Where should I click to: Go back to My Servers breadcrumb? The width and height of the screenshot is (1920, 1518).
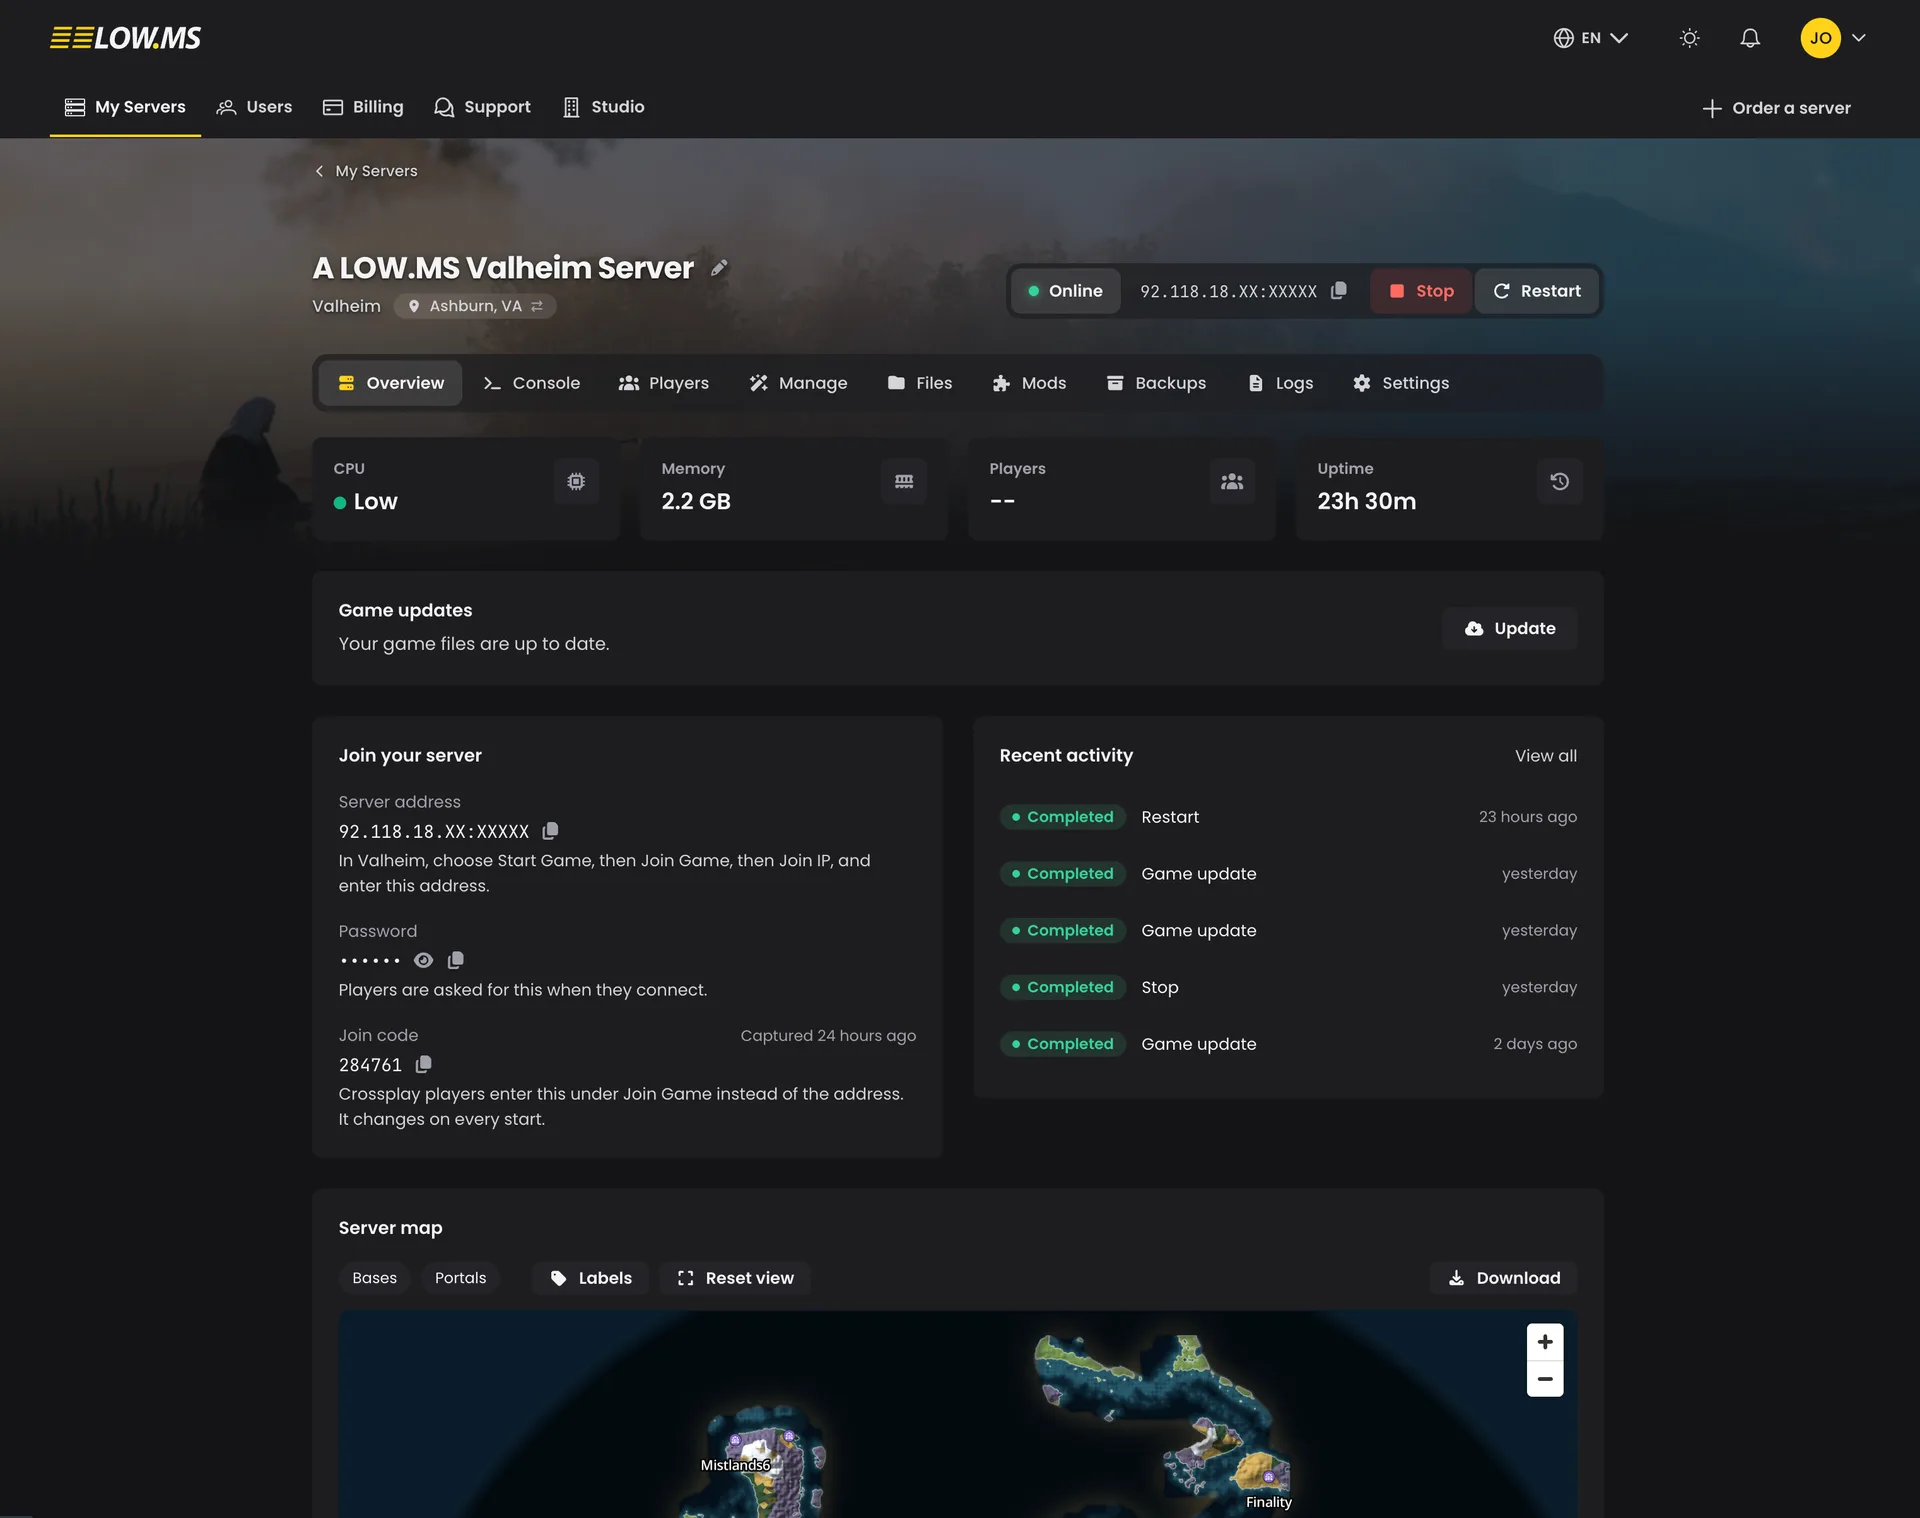pos(366,171)
